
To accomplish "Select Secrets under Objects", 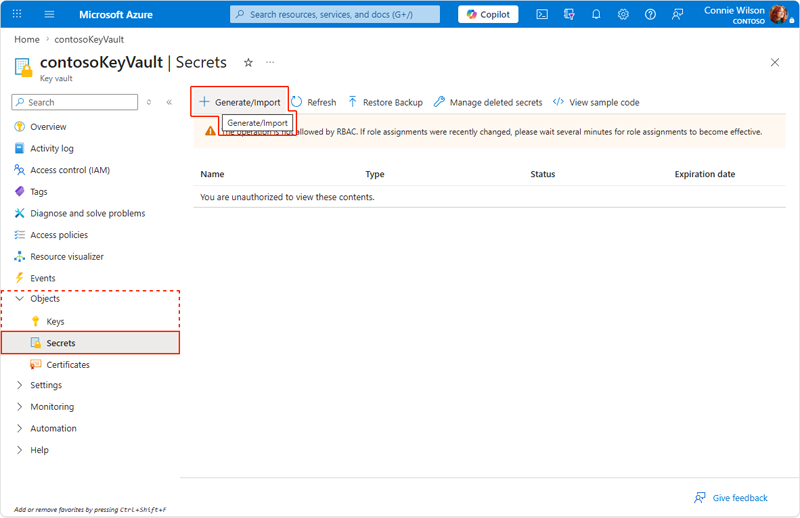I will pyautogui.click(x=90, y=343).
